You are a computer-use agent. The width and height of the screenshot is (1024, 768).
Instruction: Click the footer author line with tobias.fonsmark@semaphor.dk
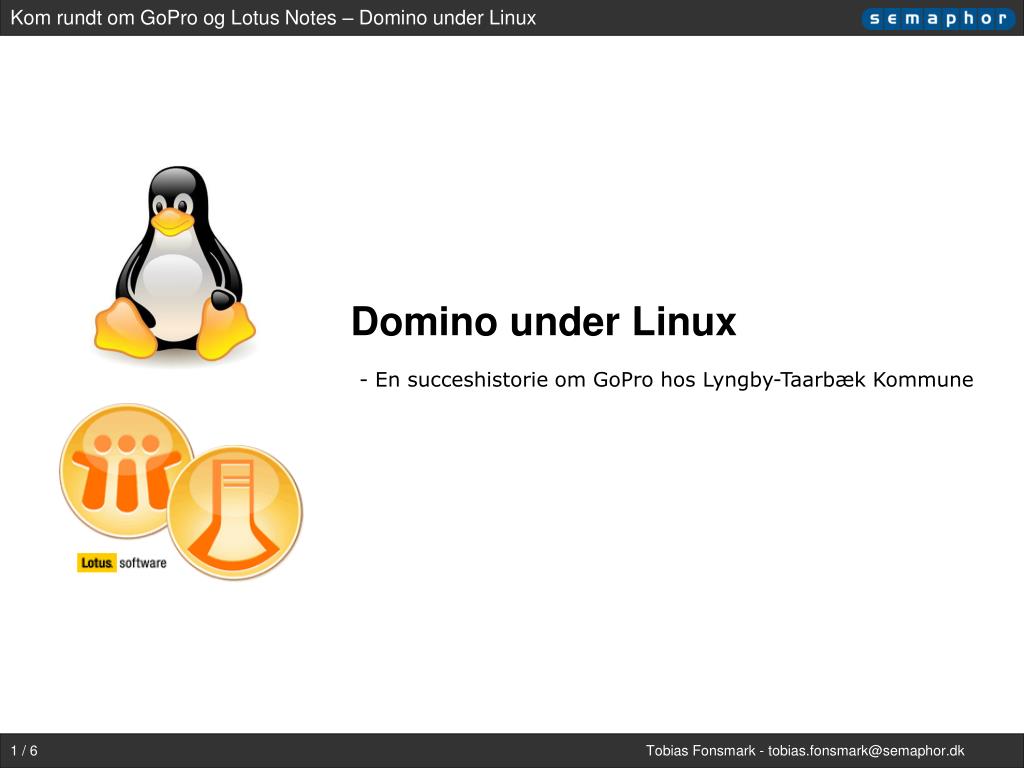coord(805,751)
